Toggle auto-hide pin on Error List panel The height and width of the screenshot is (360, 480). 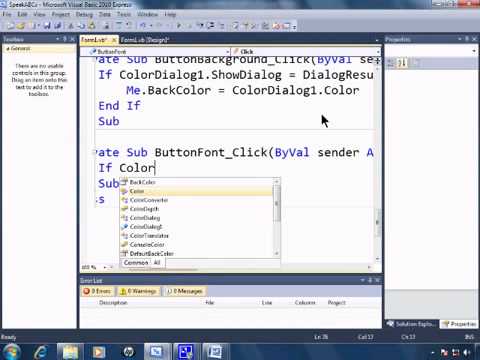click(x=370, y=280)
